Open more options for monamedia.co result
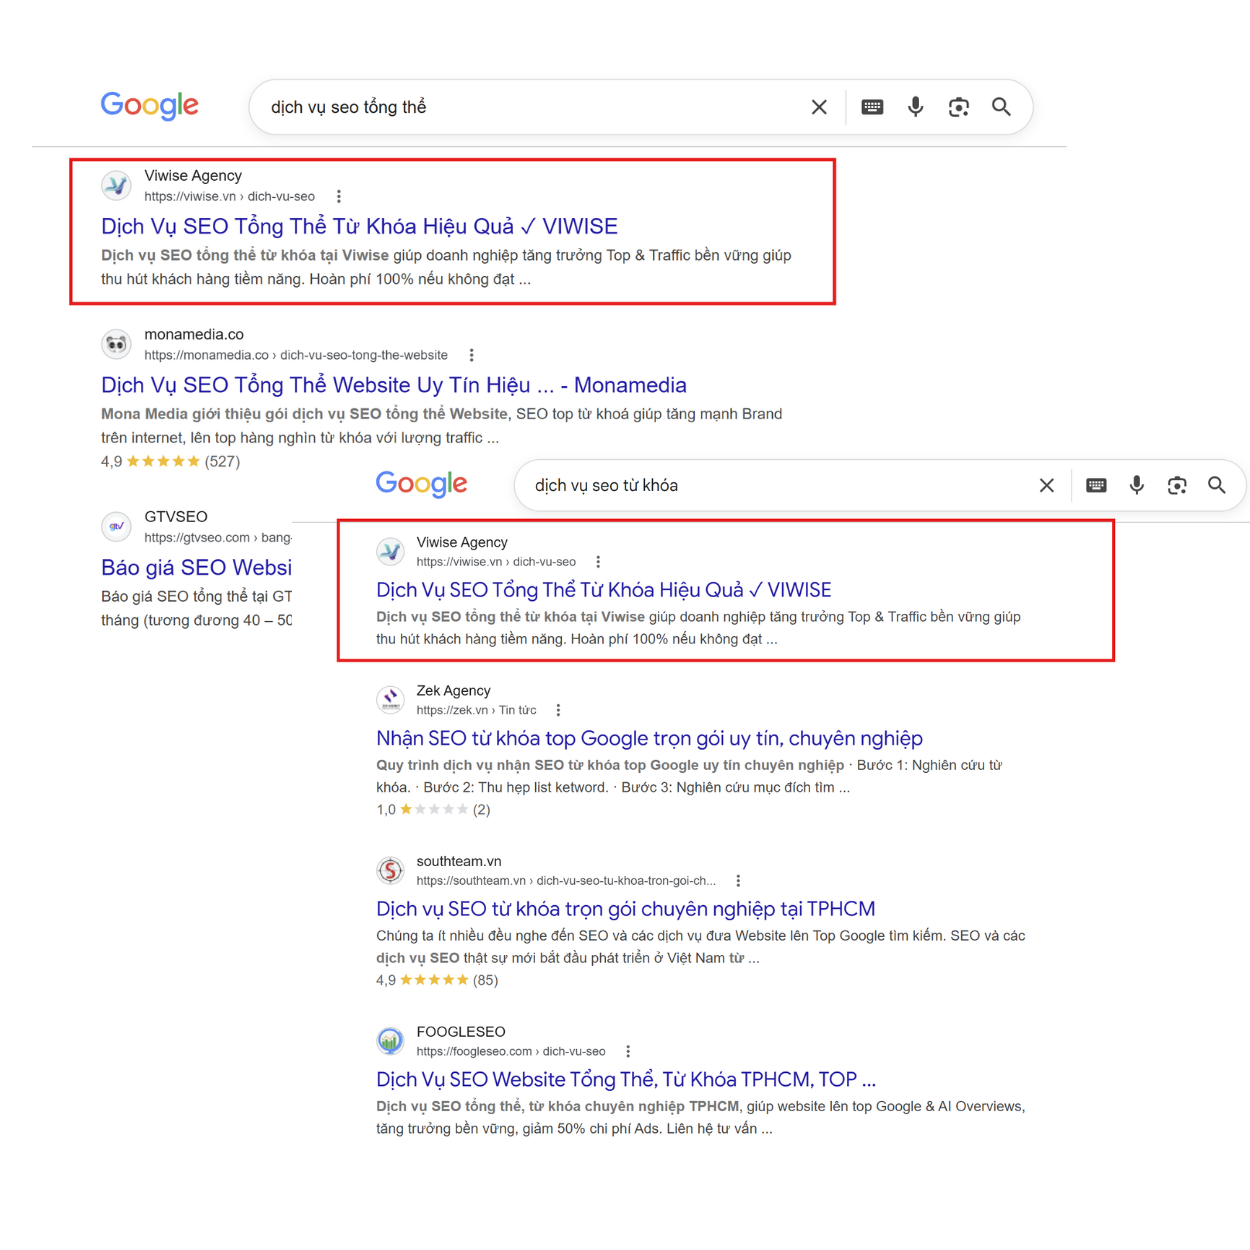Viewport: 1250px width, 1250px height. coord(472,355)
